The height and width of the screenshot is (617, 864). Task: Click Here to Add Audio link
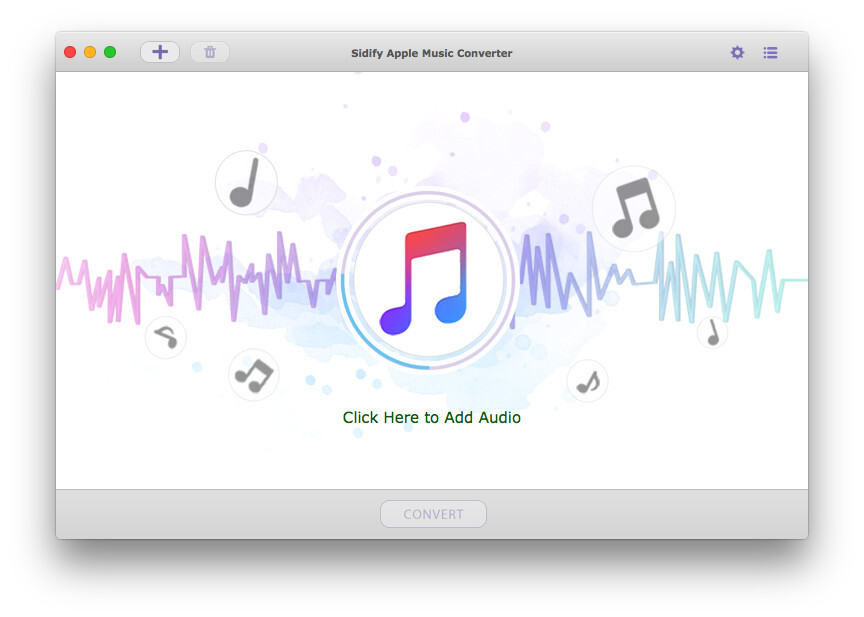[431, 417]
